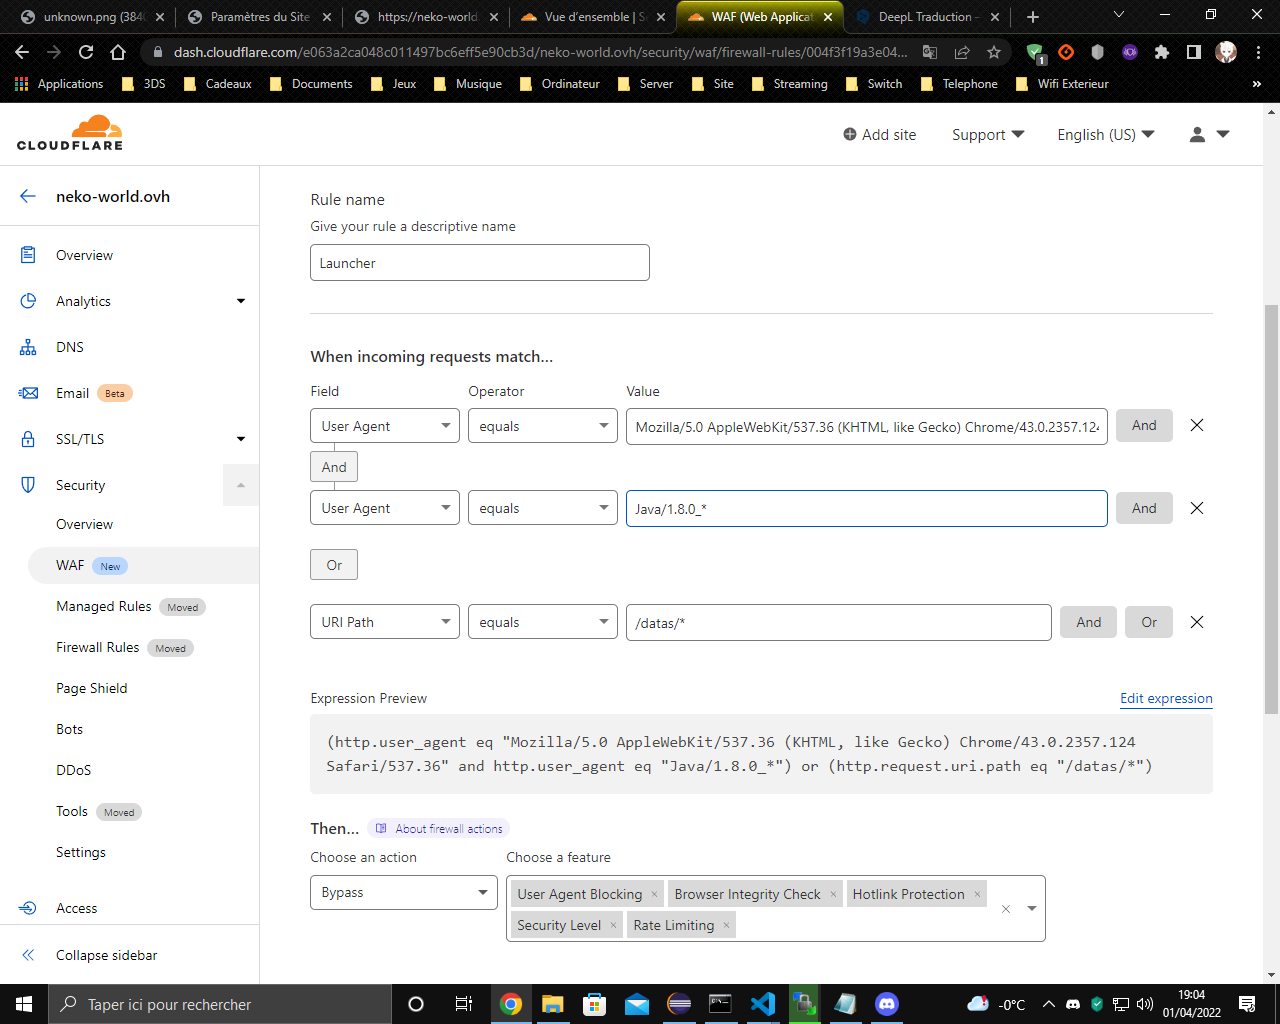Go to the Chrome home page
This screenshot has height=1024, width=1280.
(x=118, y=52)
